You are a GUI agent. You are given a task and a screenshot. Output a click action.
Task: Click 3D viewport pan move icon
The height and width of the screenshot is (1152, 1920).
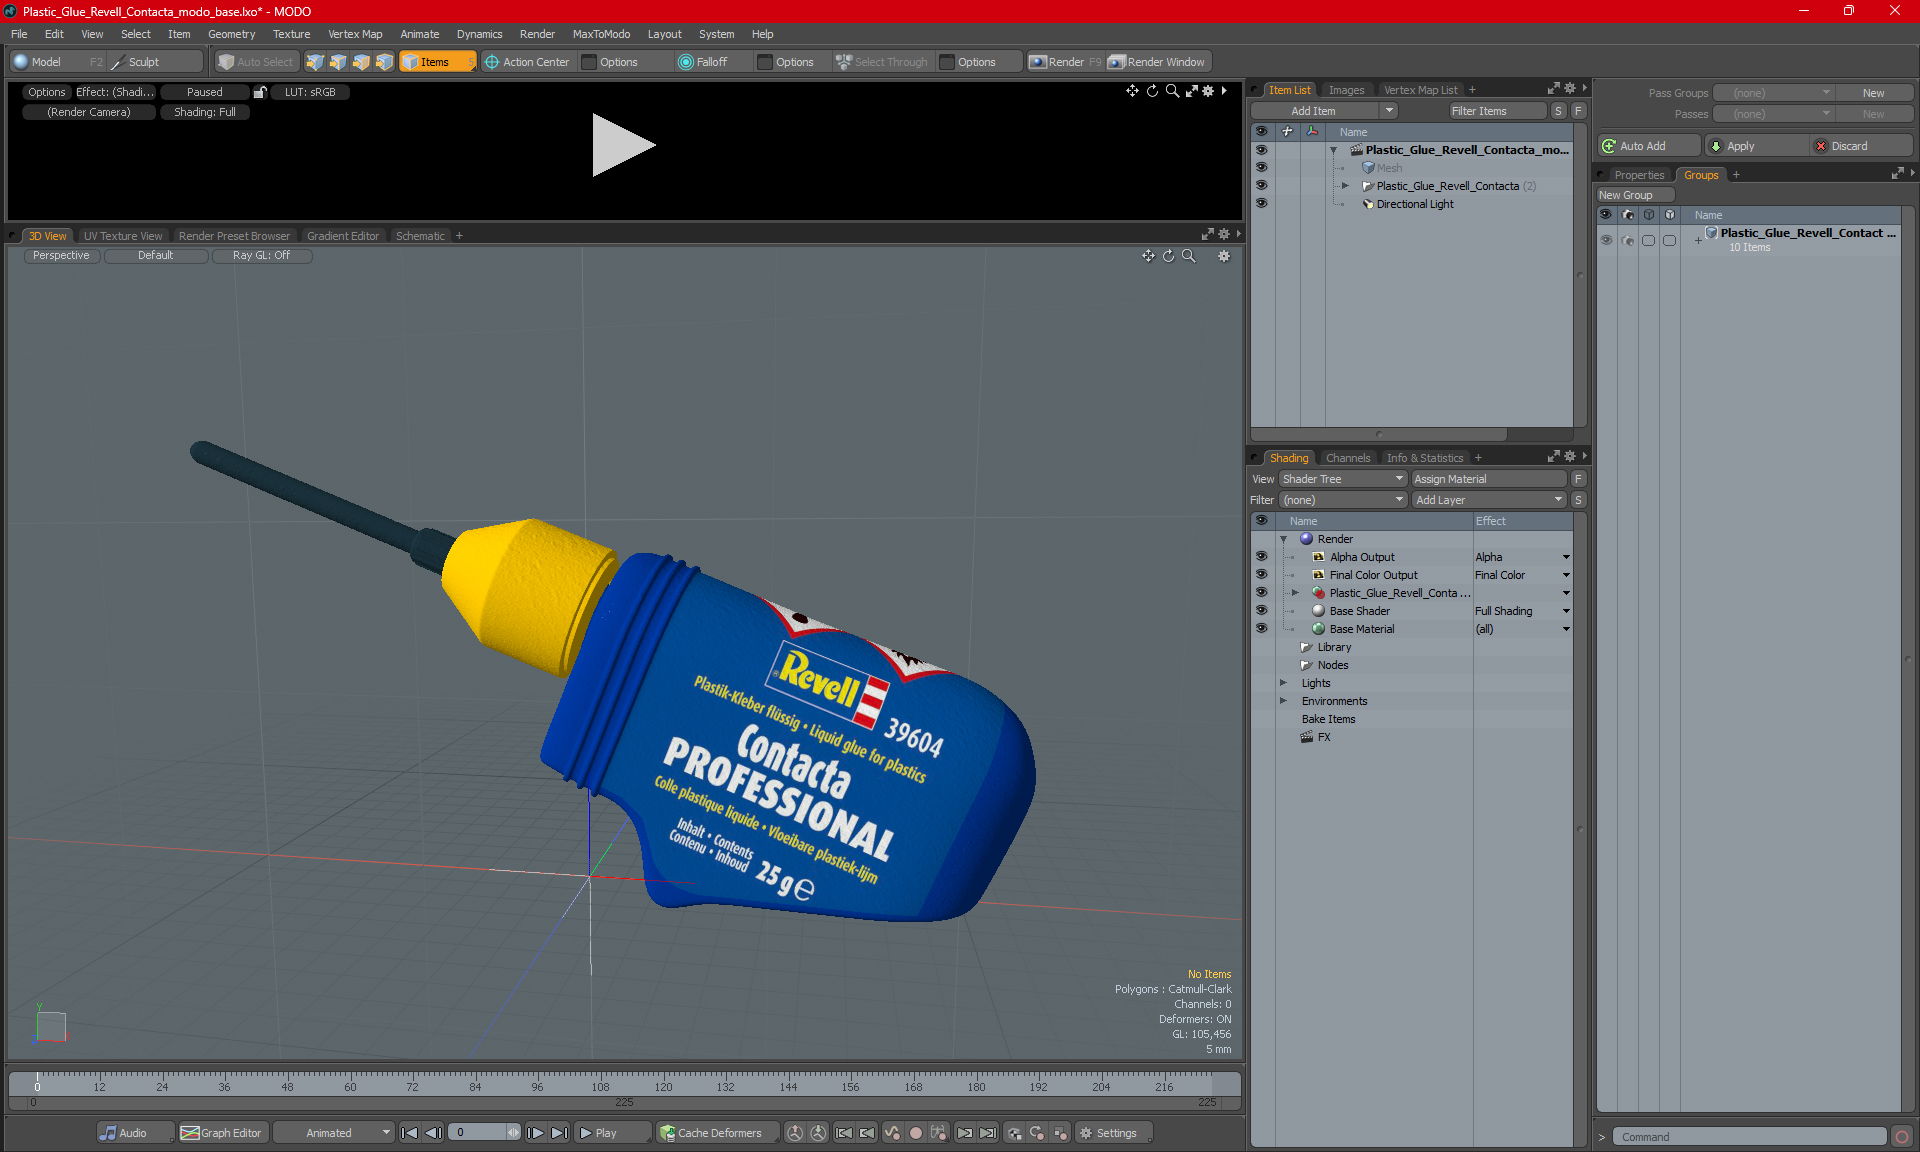tap(1148, 256)
